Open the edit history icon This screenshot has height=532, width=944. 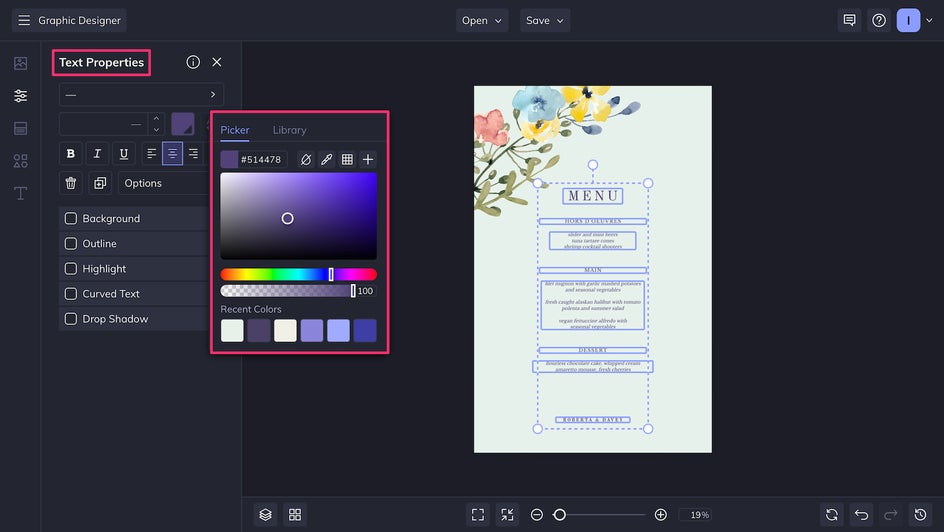click(x=920, y=515)
